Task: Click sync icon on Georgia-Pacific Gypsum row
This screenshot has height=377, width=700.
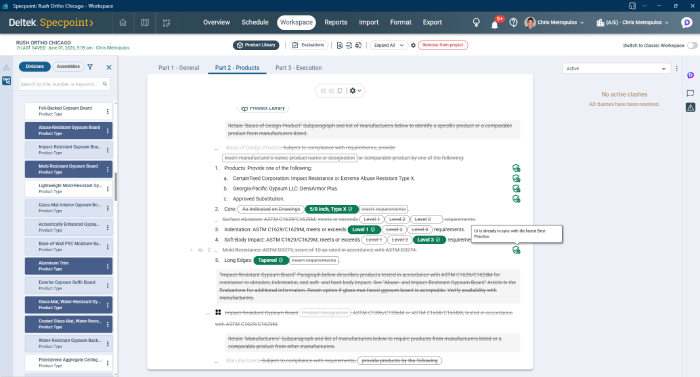Action: click(x=516, y=188)
